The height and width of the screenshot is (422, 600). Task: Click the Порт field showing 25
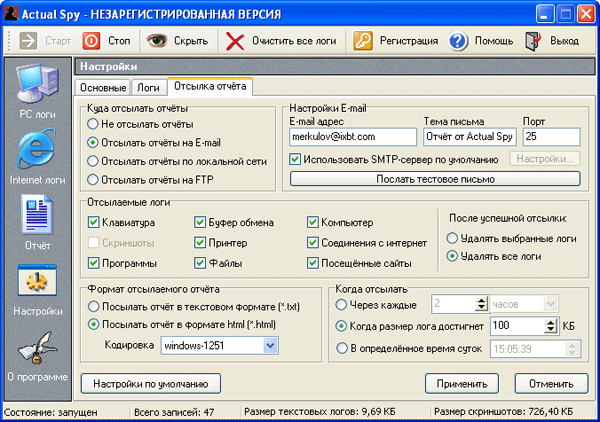(551, 137)
